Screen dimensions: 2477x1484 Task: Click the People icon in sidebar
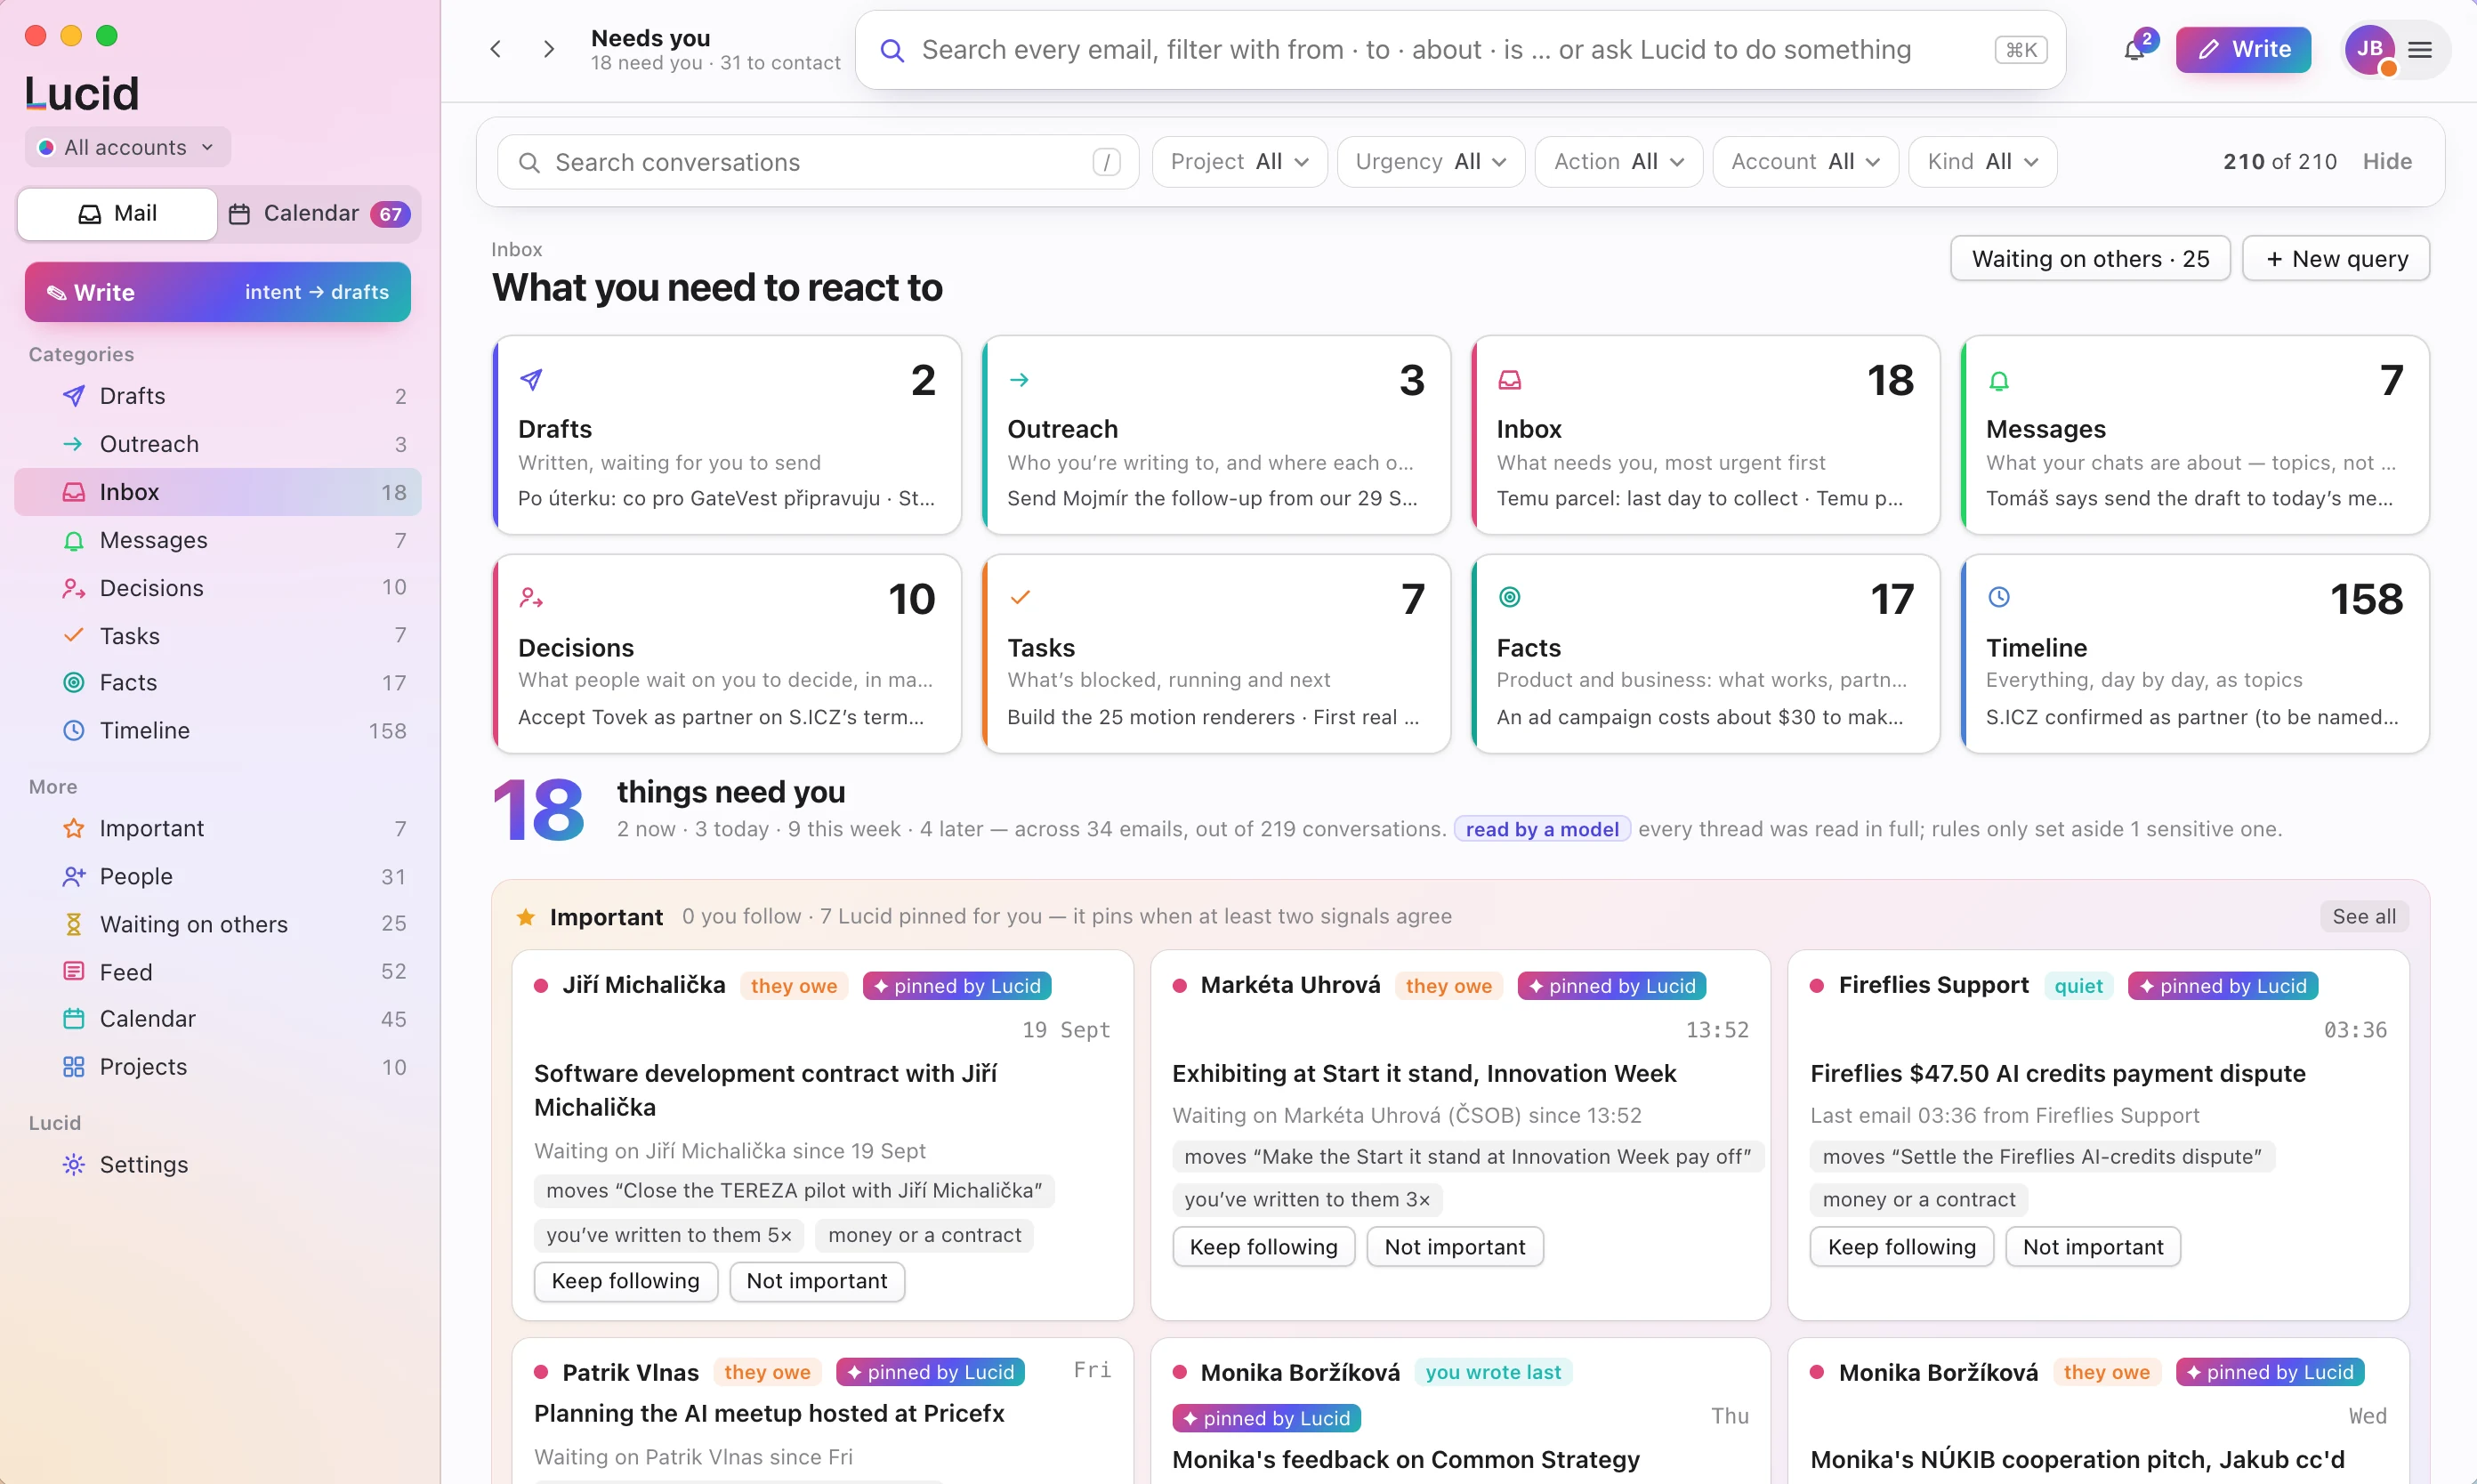coord(73,877)
